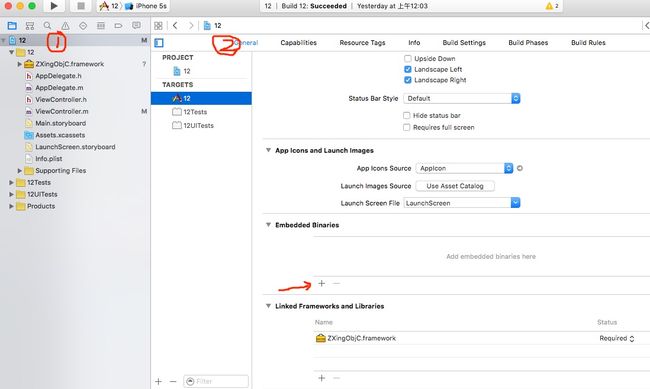Viewport: 650px width, 389px height.
Task: Toggle the project and targets list sidebar
Action: click(159, 43)
